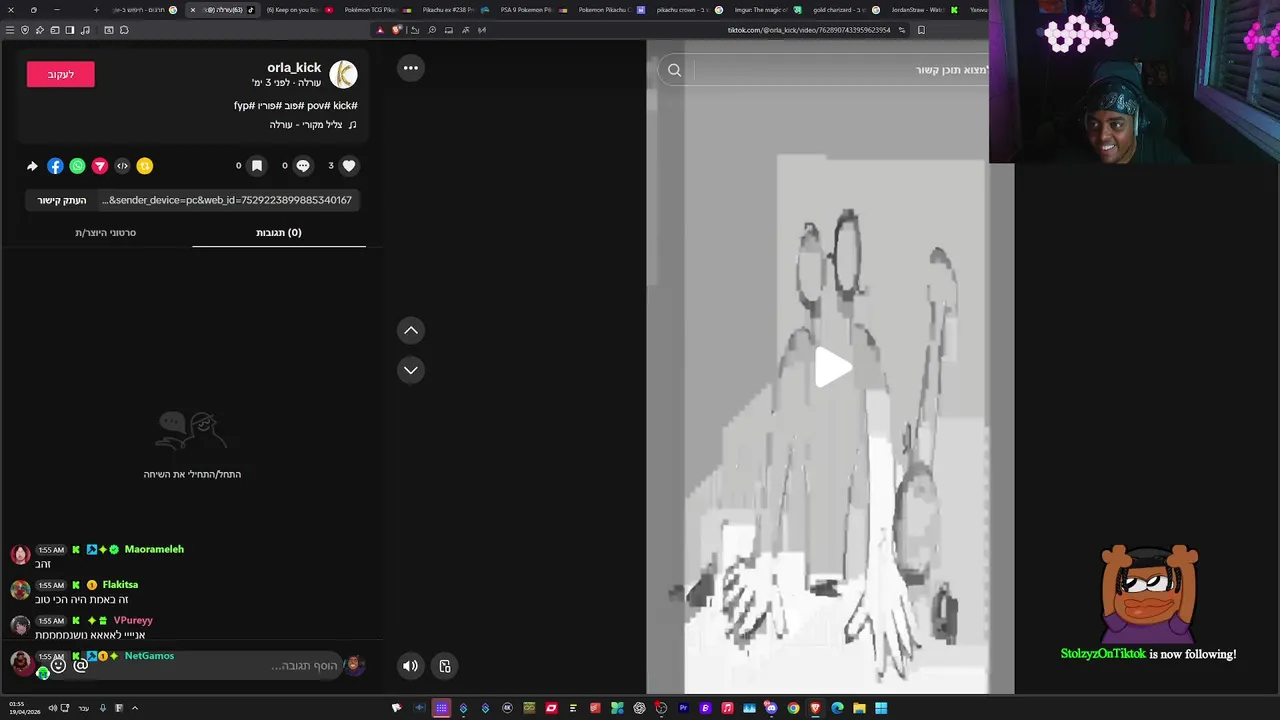The width and height of the screenshot is (1280, 720).
Task: Open the Windows Start button
Action: coord(881,708)
